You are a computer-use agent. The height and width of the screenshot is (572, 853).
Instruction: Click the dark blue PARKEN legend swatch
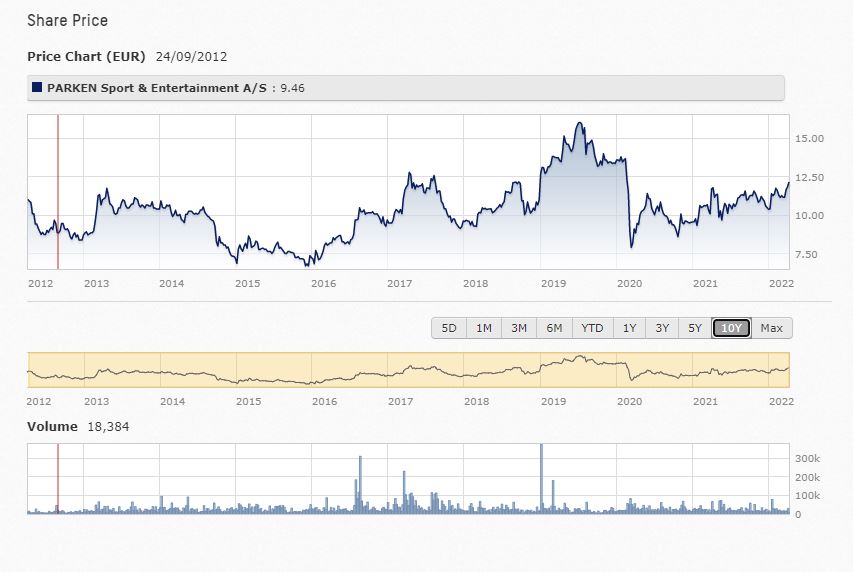(x=37, y=88)
